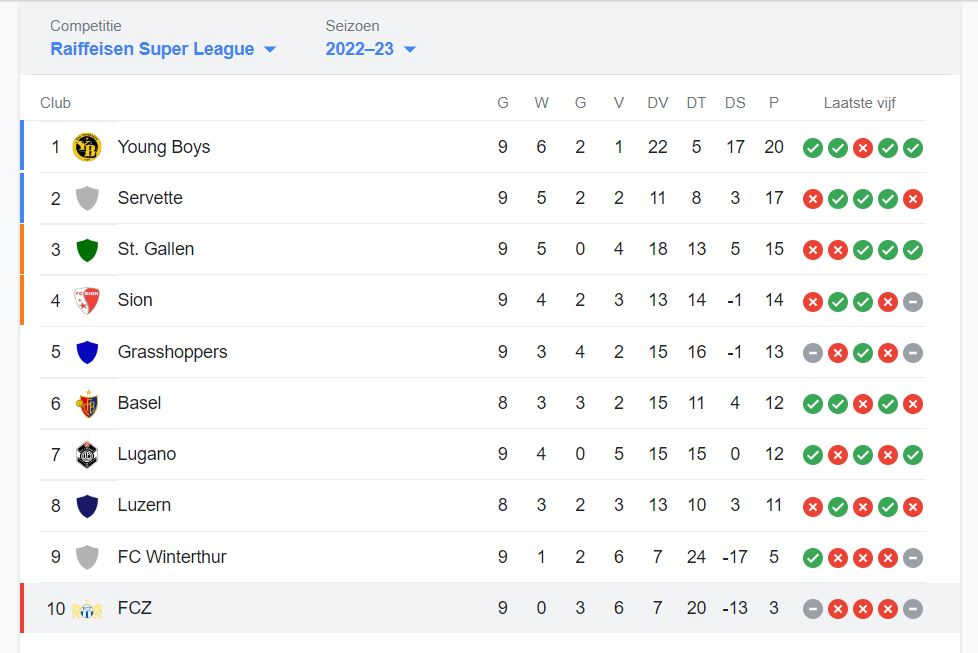This screenshot has height=653, width=978.
Task: Click the Laatste vijf column header
Action: tap(859, 103)
